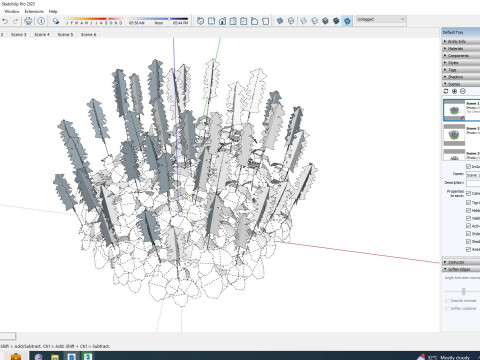480x360 pixels.
Task: Enable X-ray face style icon
Action: pos(280,21)
